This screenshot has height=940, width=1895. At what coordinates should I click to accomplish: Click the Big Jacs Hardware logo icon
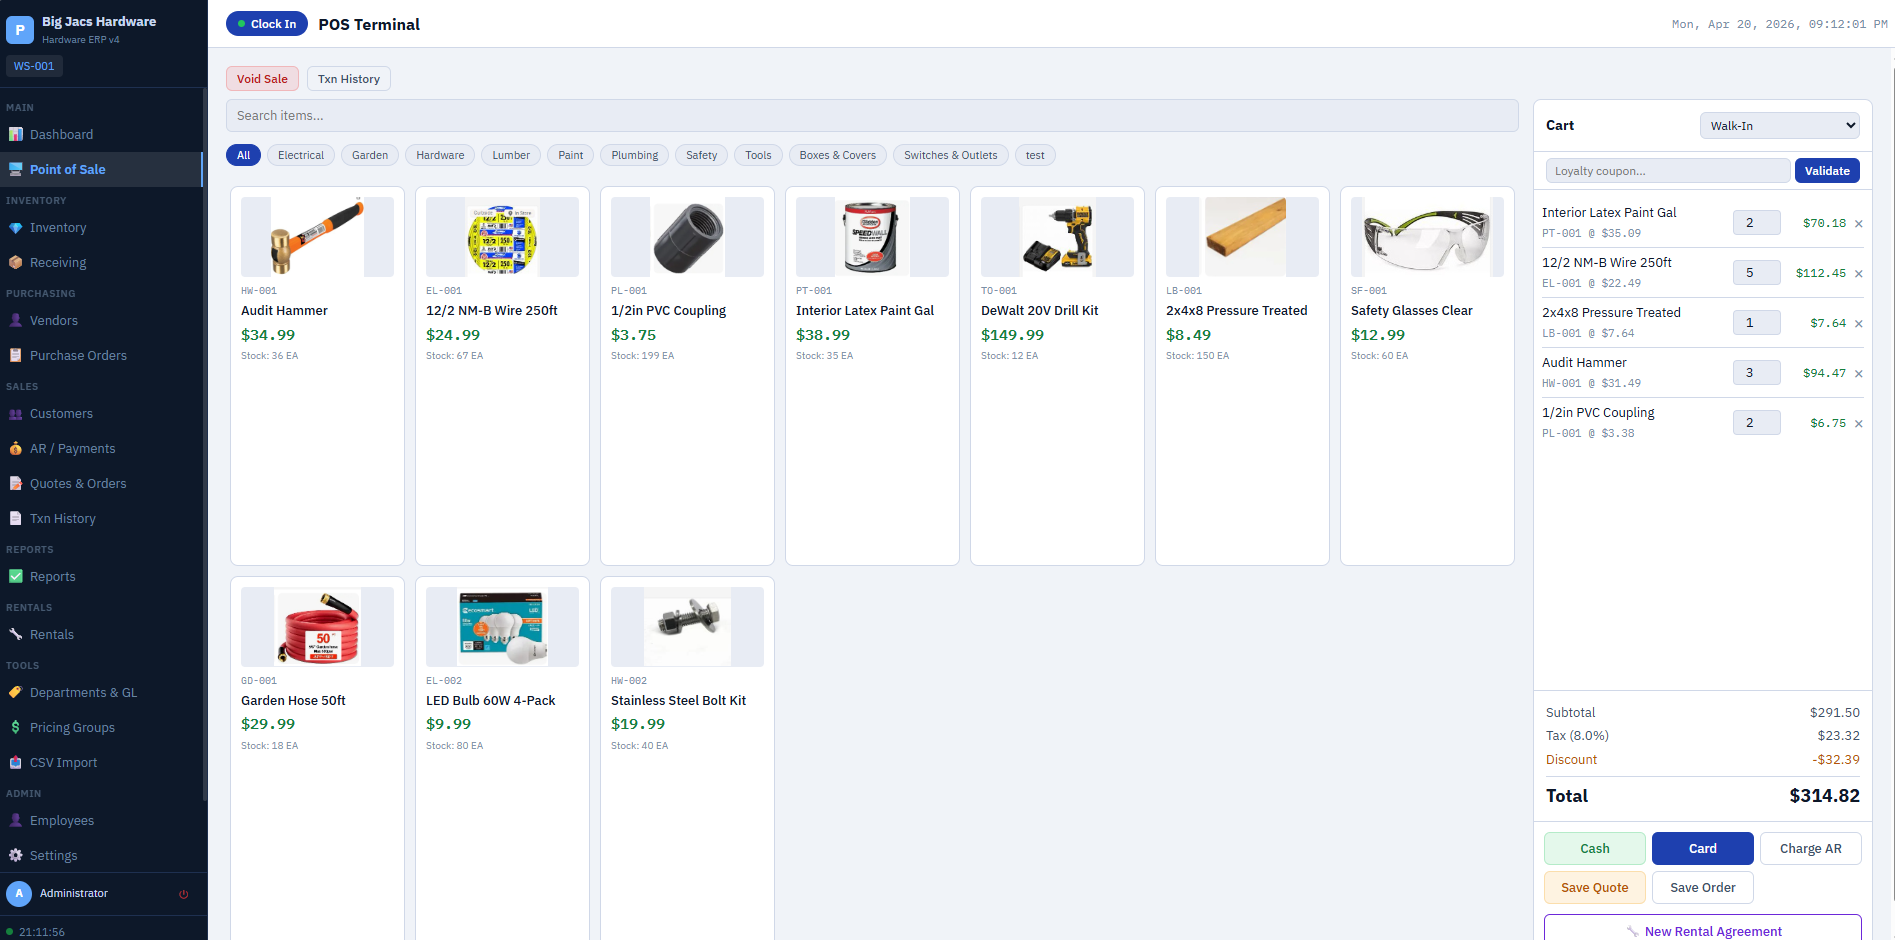tap(20, 30)
